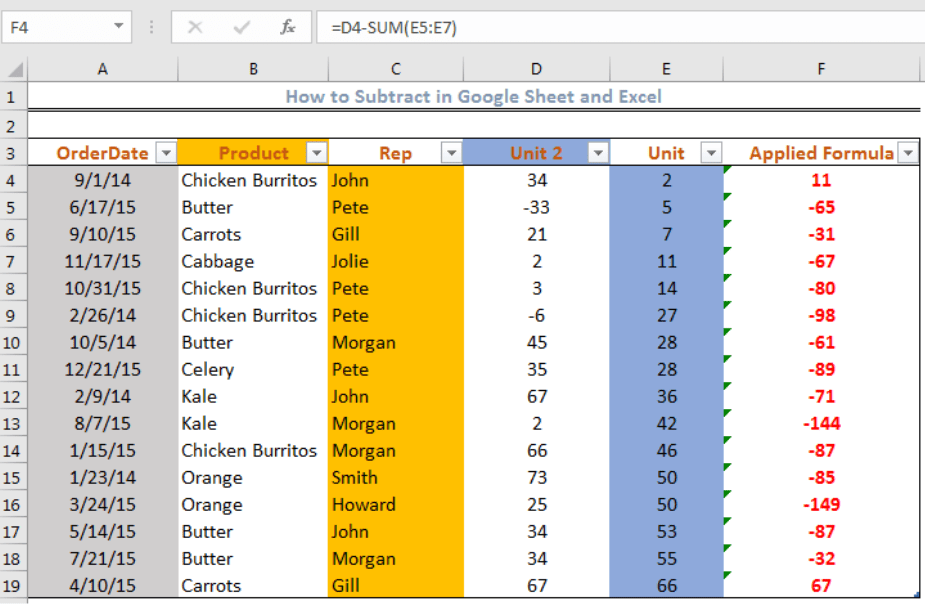The height and width of the screenshot is (606, 925).
Task: Click the Enter checkmark icon near formula bar
Action: pos(240,27)
